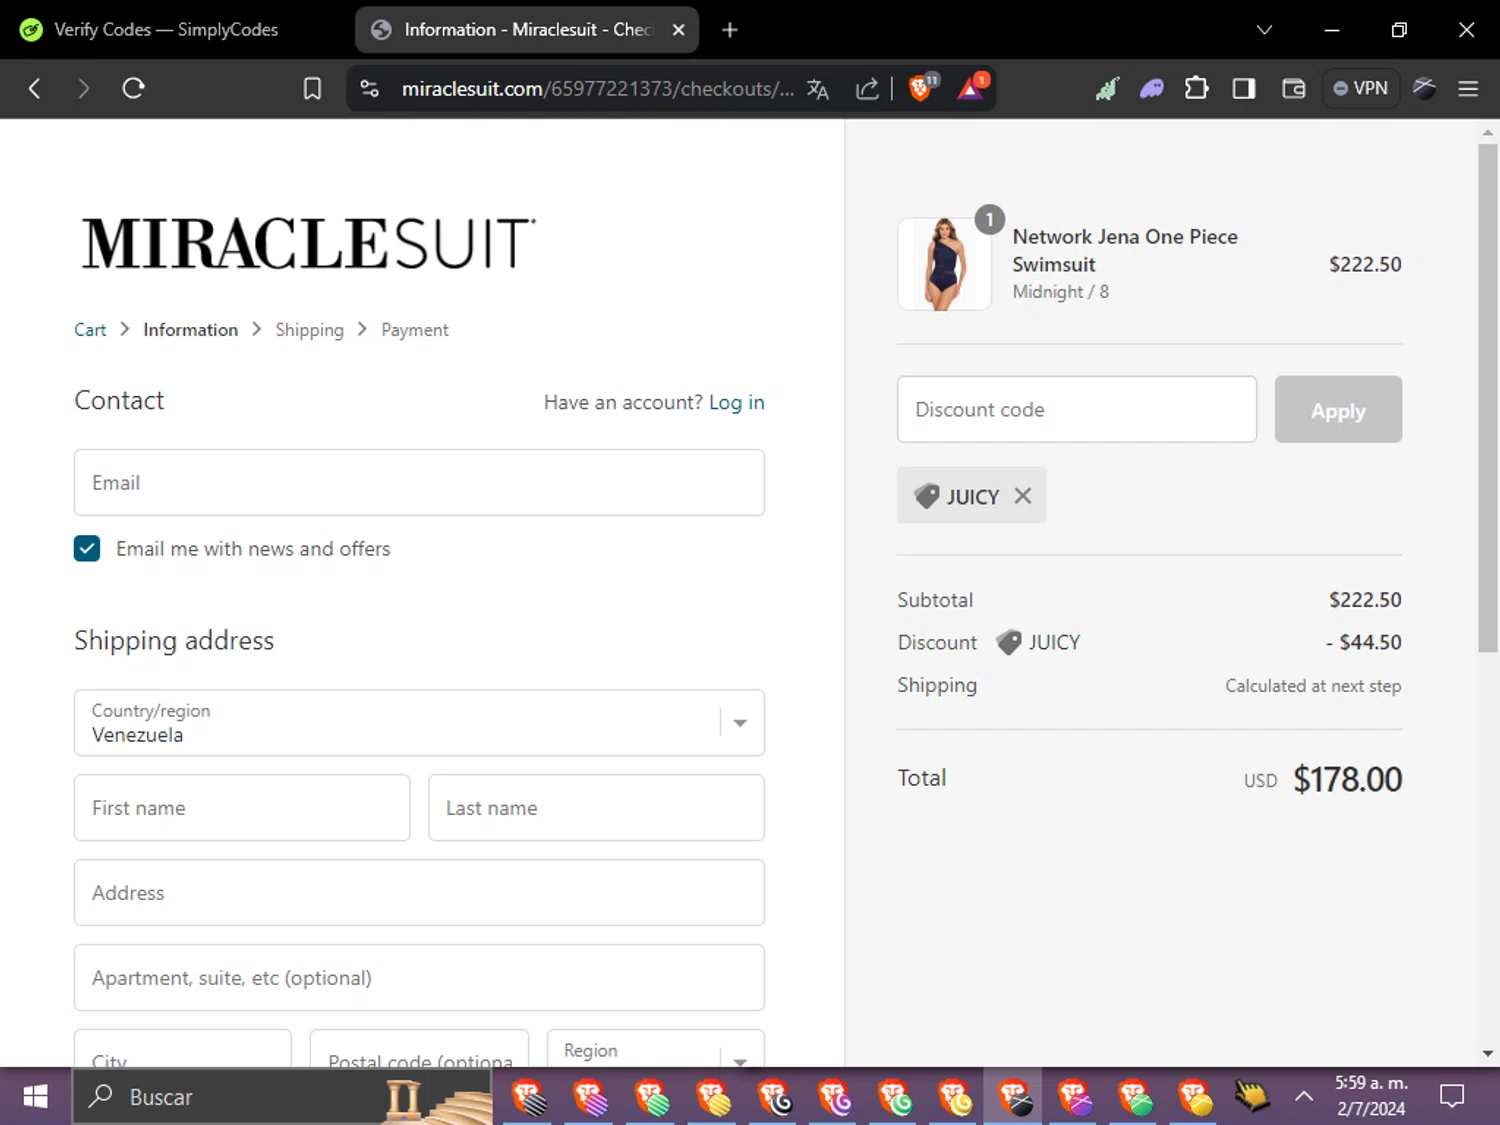Open the browser hamburger menu
This screenshot has height=1125, width=1500.
1468,89
